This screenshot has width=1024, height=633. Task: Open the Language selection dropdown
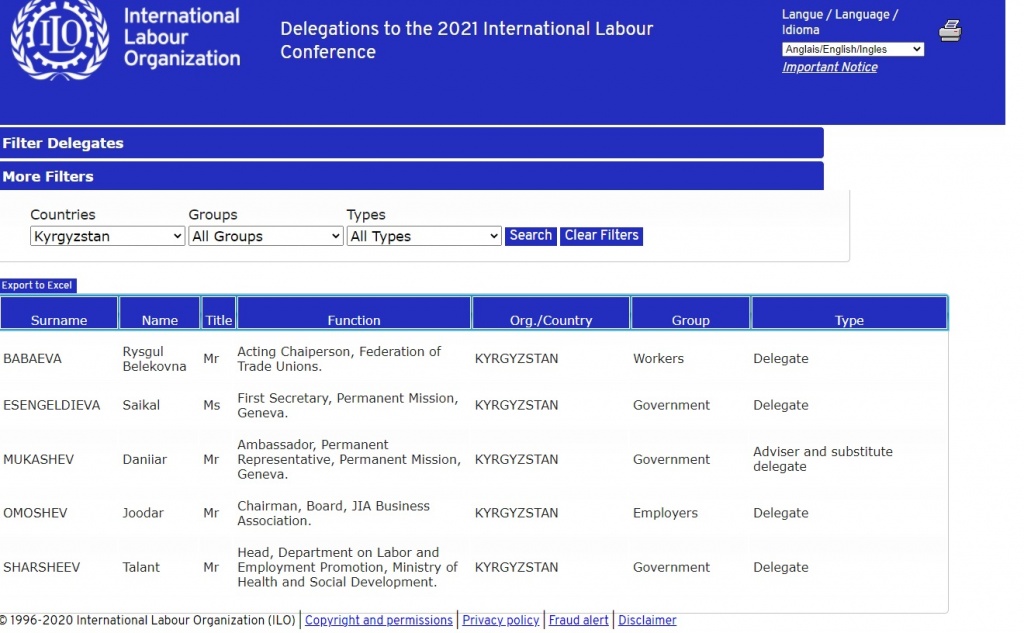pos(852,49)
